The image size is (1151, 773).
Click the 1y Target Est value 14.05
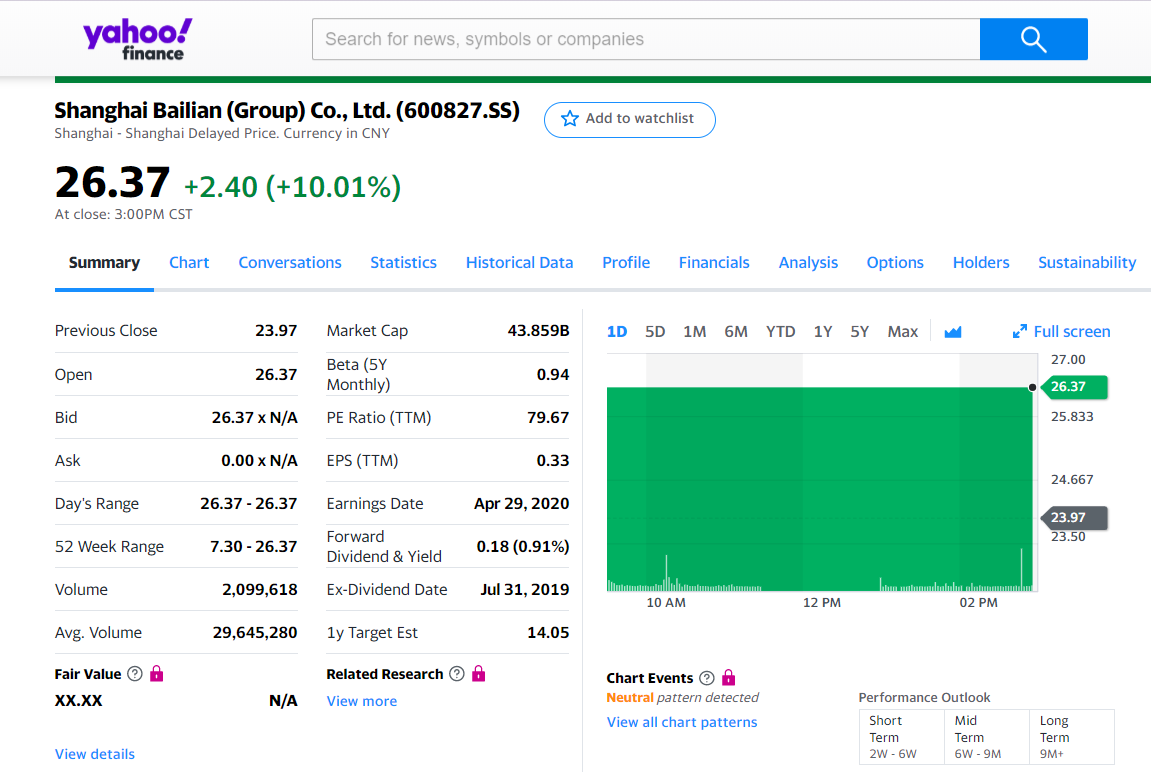(x=548, y=633)
